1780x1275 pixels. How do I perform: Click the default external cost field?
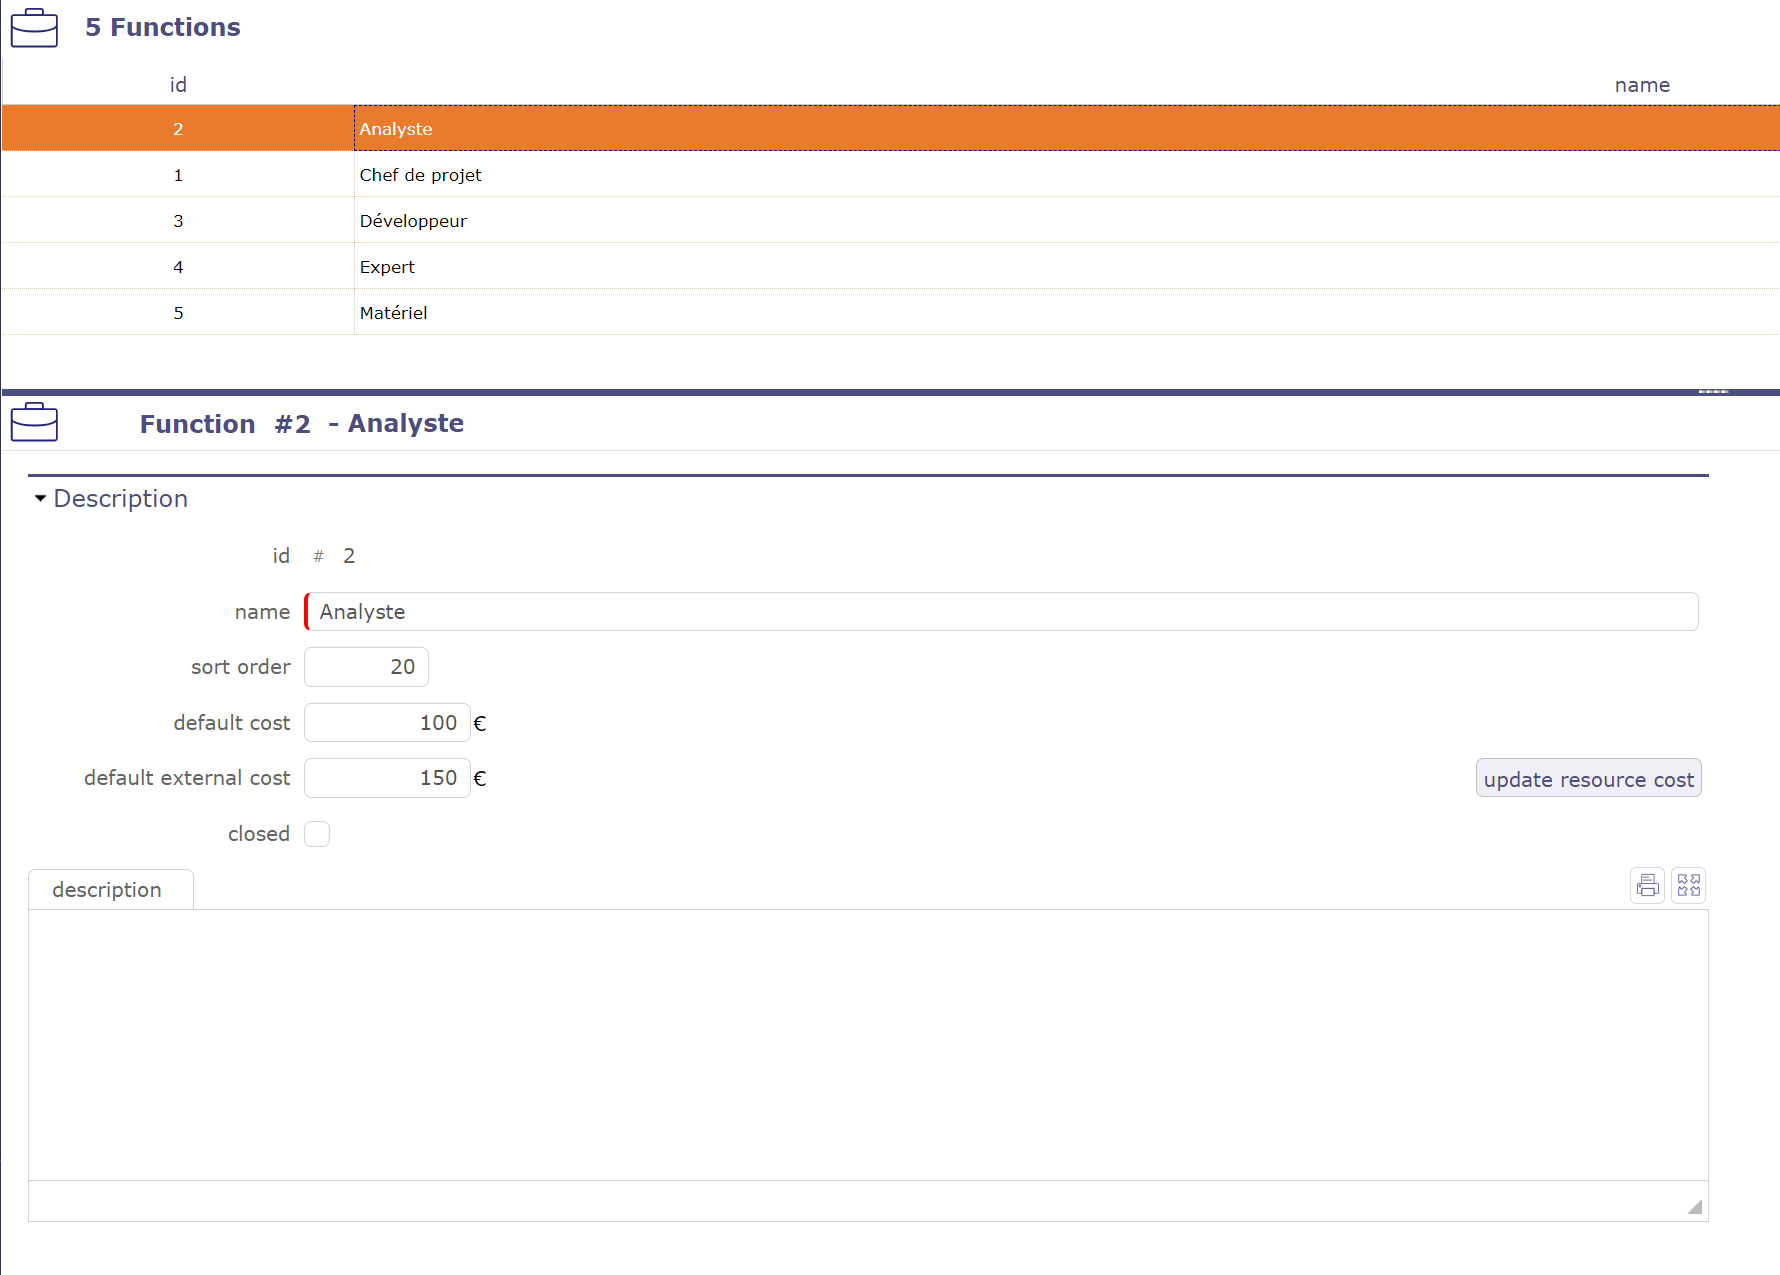click(x=387, y=777)
